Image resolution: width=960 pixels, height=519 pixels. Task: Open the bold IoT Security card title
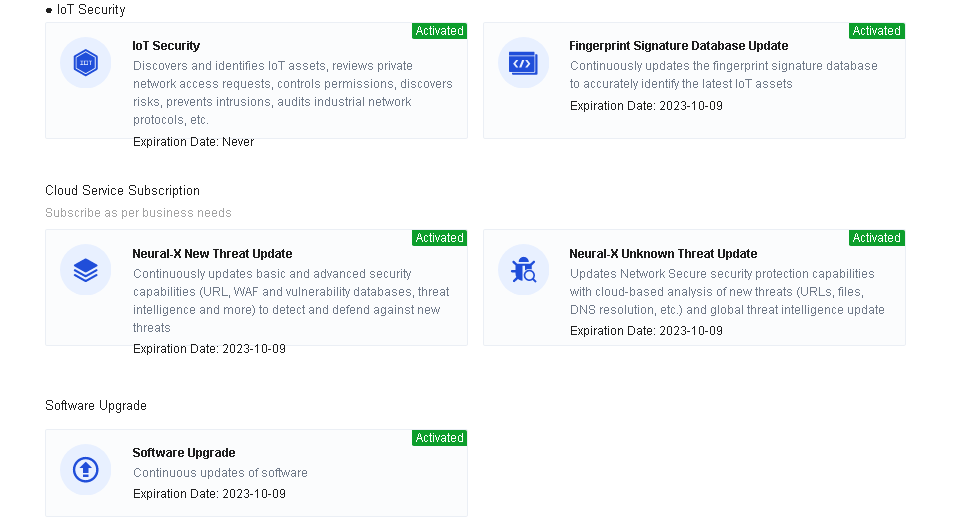point(166,46)
